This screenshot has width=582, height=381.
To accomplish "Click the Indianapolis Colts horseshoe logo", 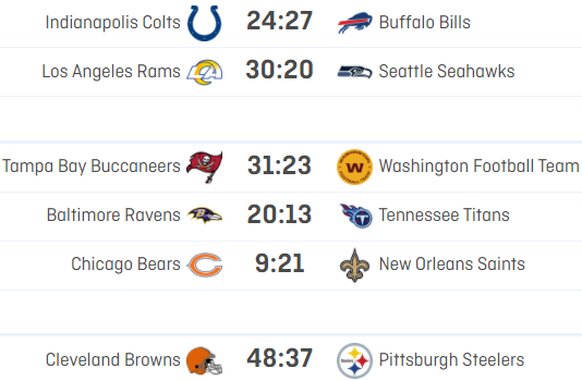I will coord(205,23).
